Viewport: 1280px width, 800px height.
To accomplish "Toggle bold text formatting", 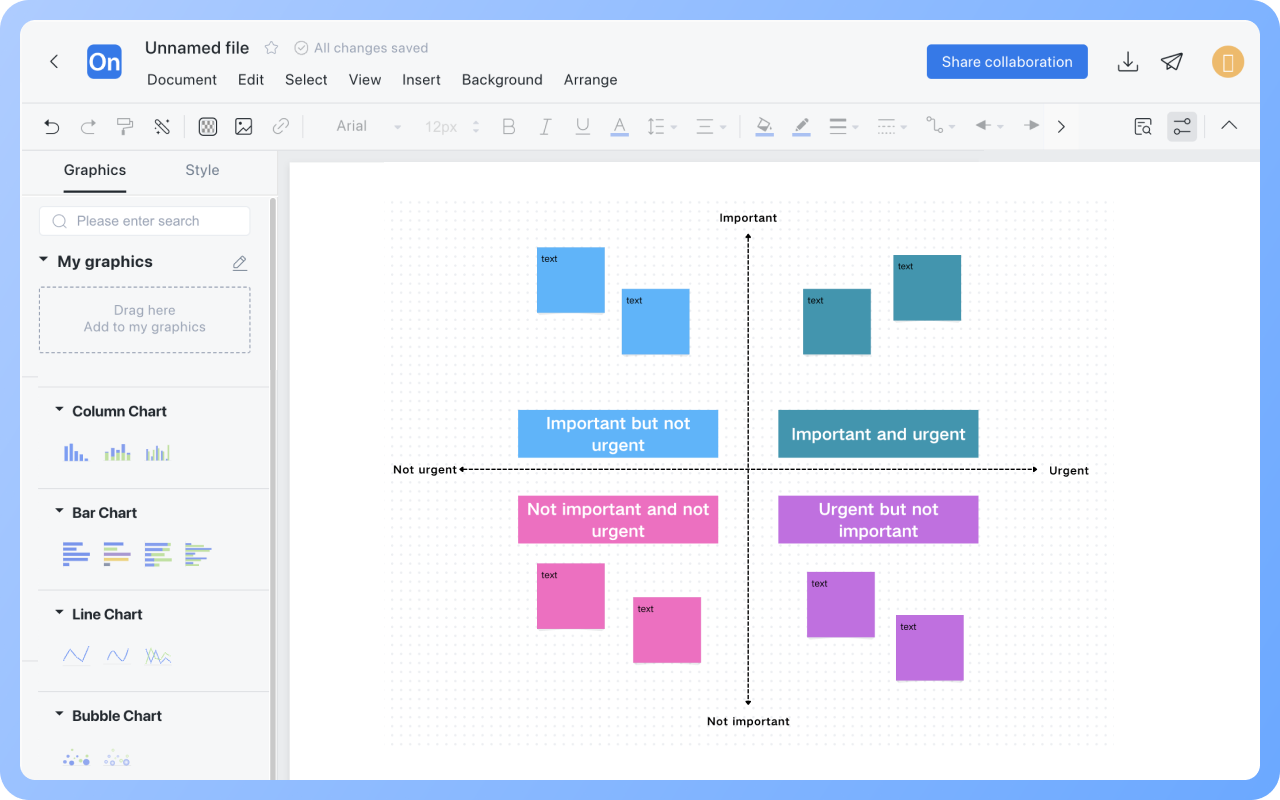I will click(509, 126).
